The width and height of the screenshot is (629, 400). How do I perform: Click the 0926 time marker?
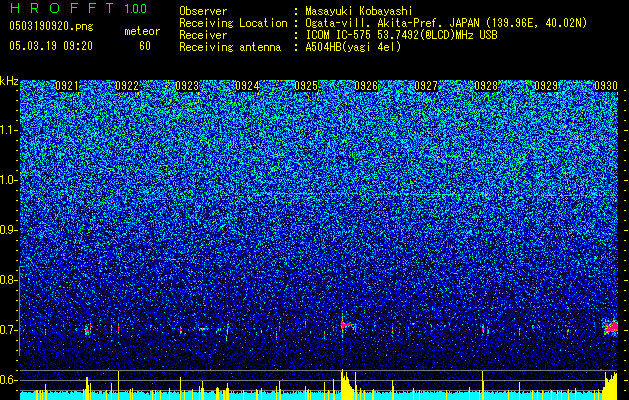click(366, 86)
